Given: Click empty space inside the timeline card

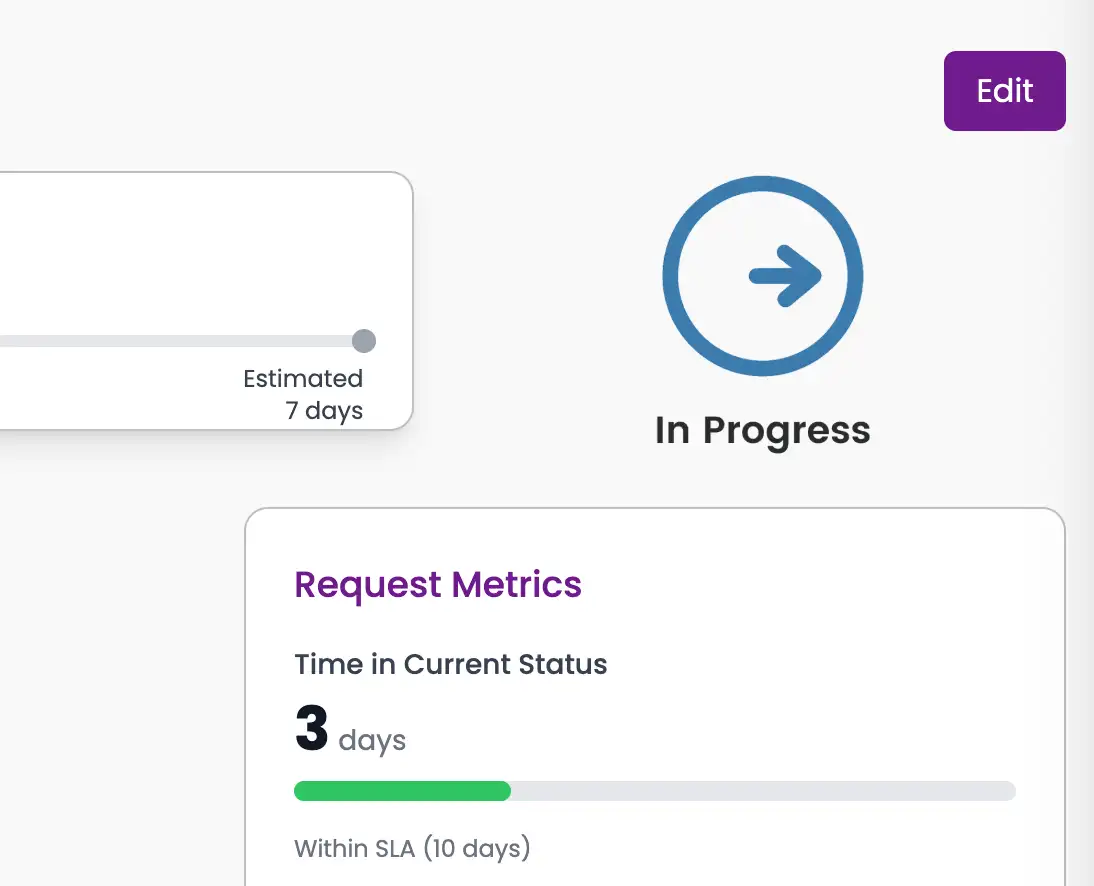Looking at the screenshot, I should (200, 250).
